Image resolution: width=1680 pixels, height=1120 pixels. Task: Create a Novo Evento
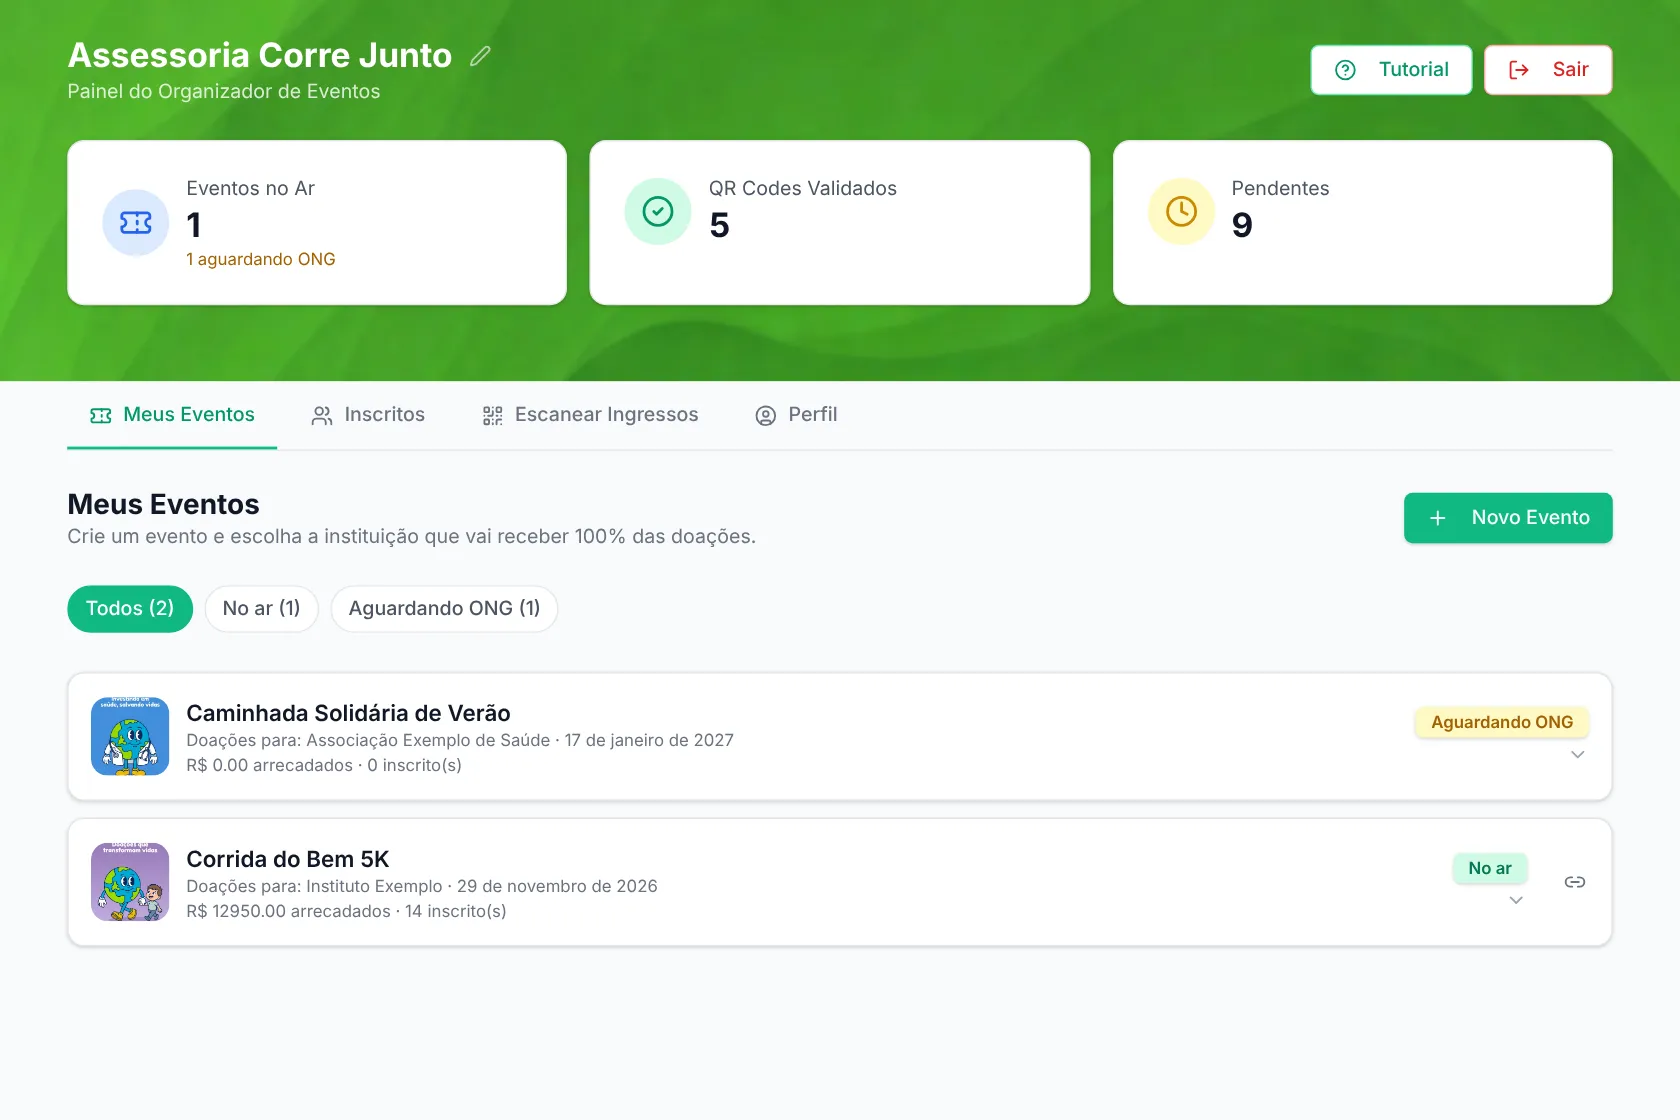[x=1508, y=518]
